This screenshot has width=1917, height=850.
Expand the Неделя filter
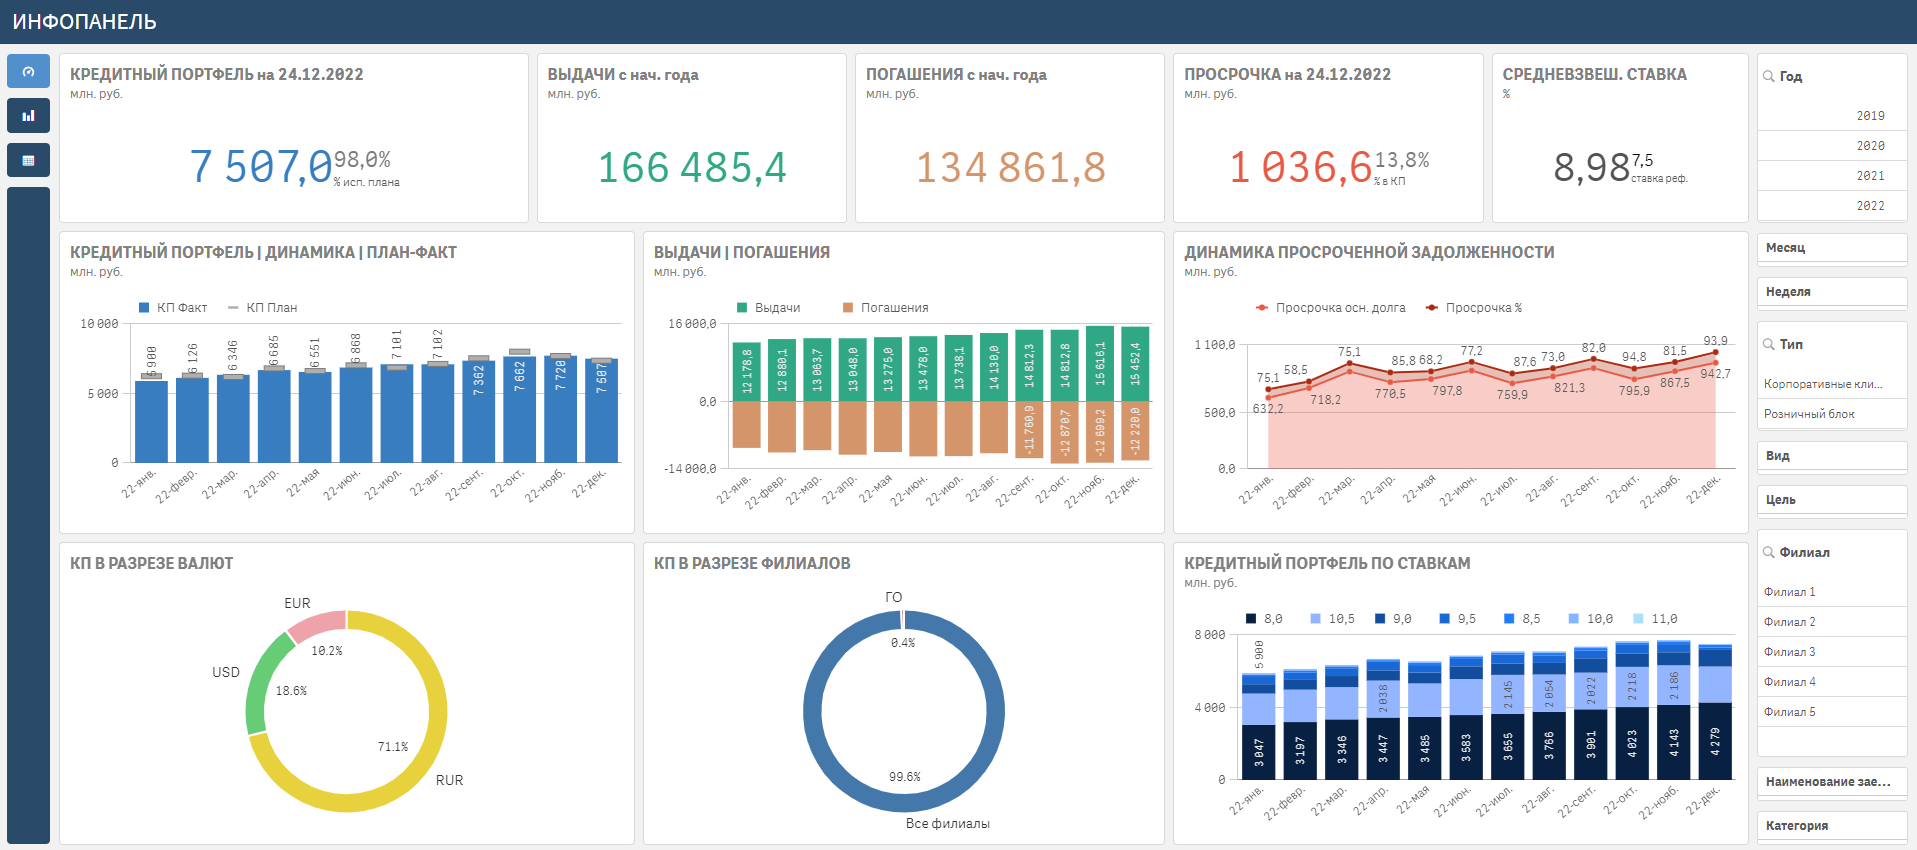(1832, 292)
